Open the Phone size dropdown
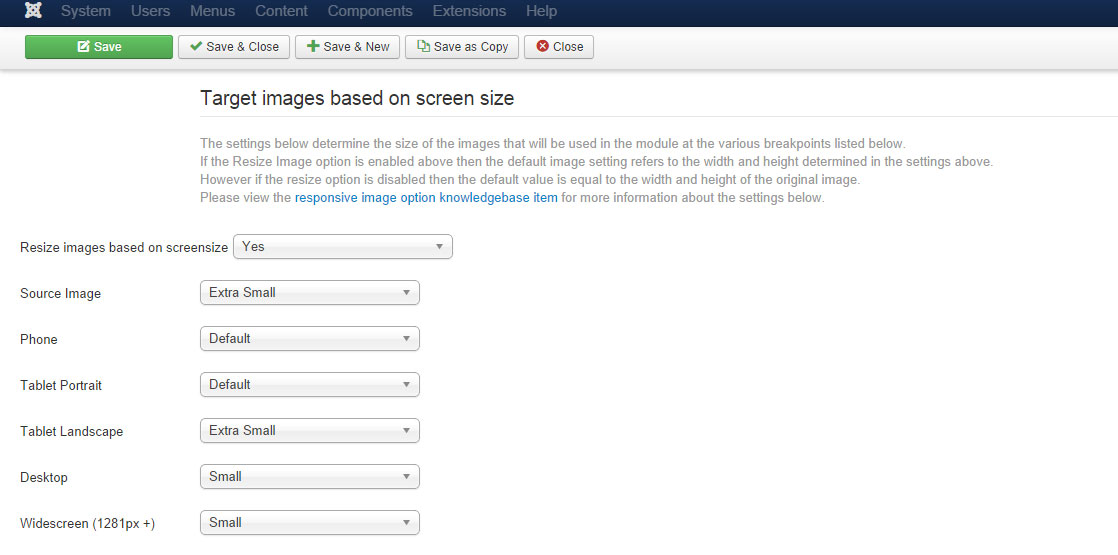1118x555 pixels. 310,339
